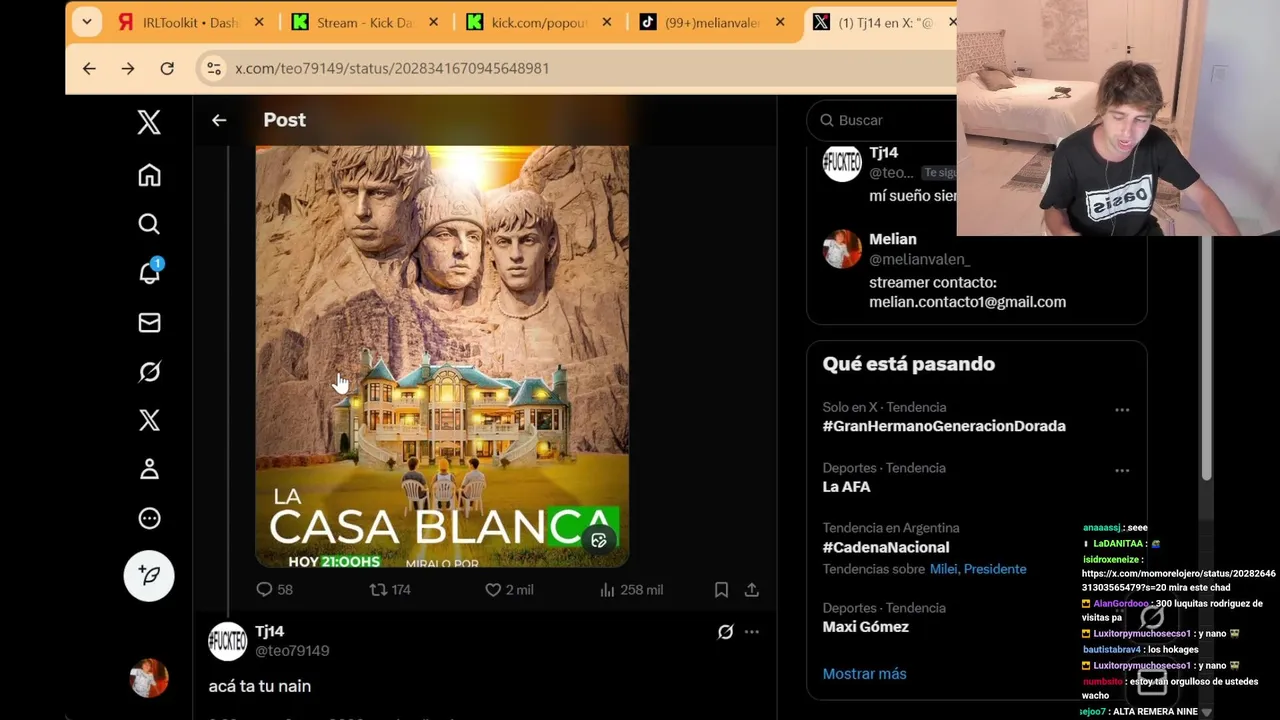Open the Casa Blanca image

[x=442, y=357]
